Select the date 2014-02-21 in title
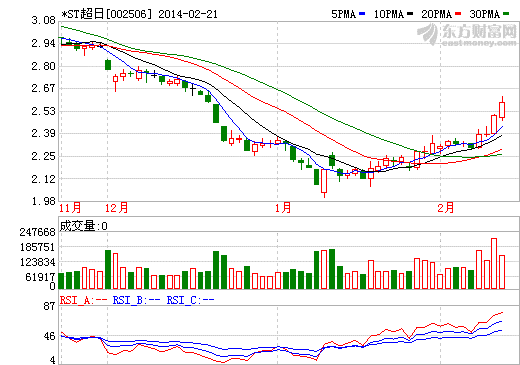The image size is (520, 365). click(x=188, y=14)
